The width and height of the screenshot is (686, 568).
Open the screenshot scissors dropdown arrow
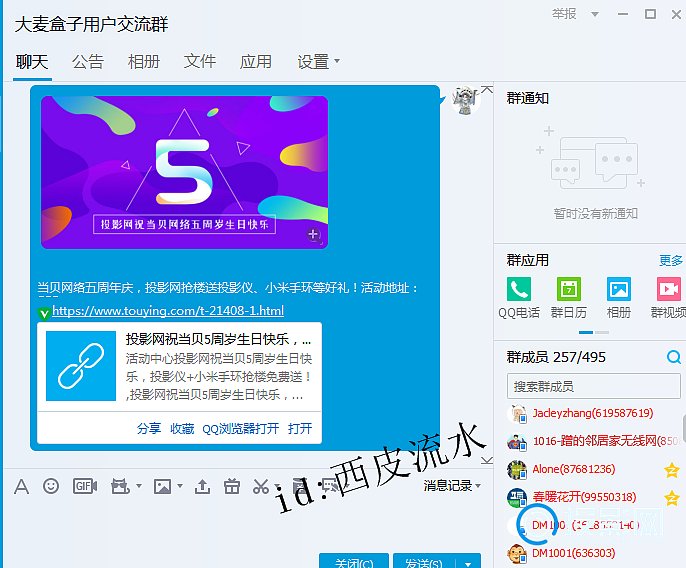point(277,487)
